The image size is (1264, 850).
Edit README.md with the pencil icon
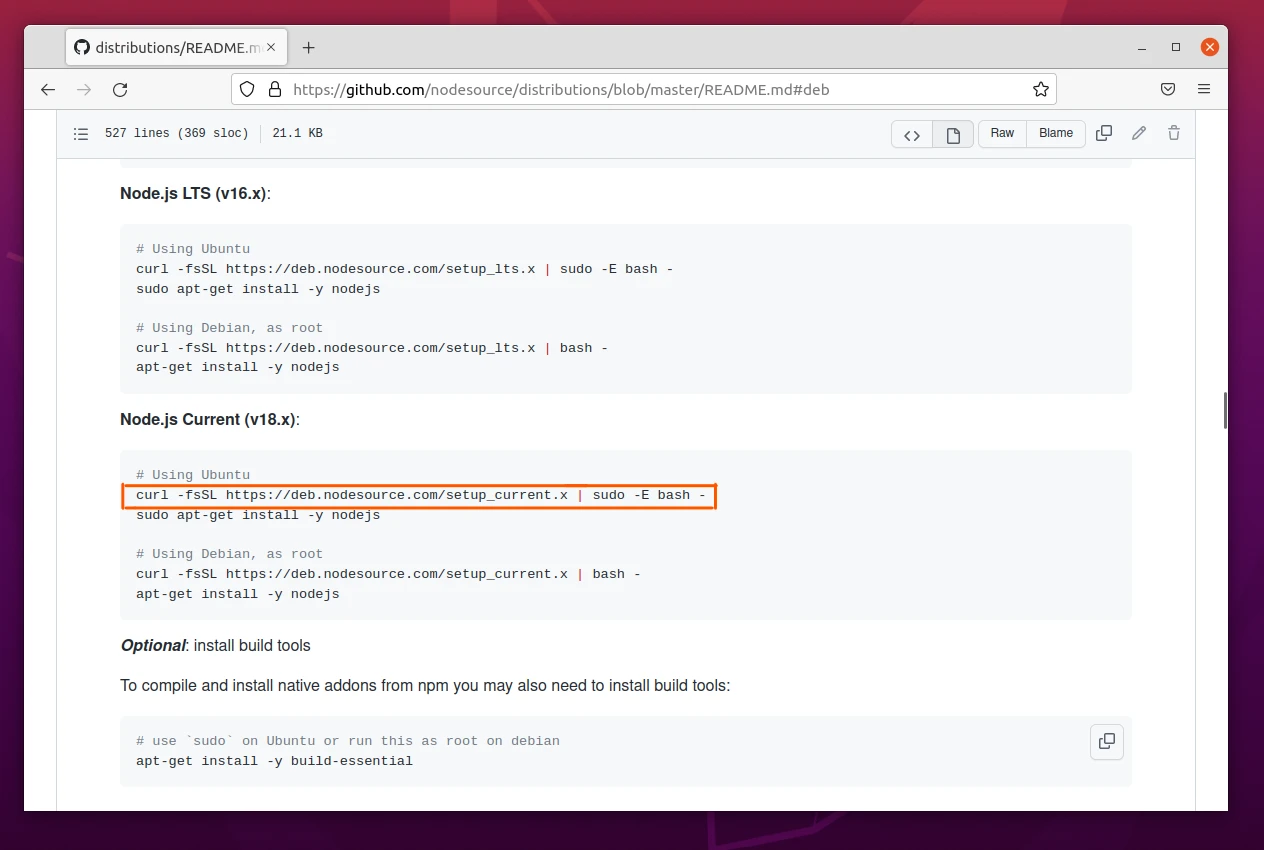(1139, 133)
